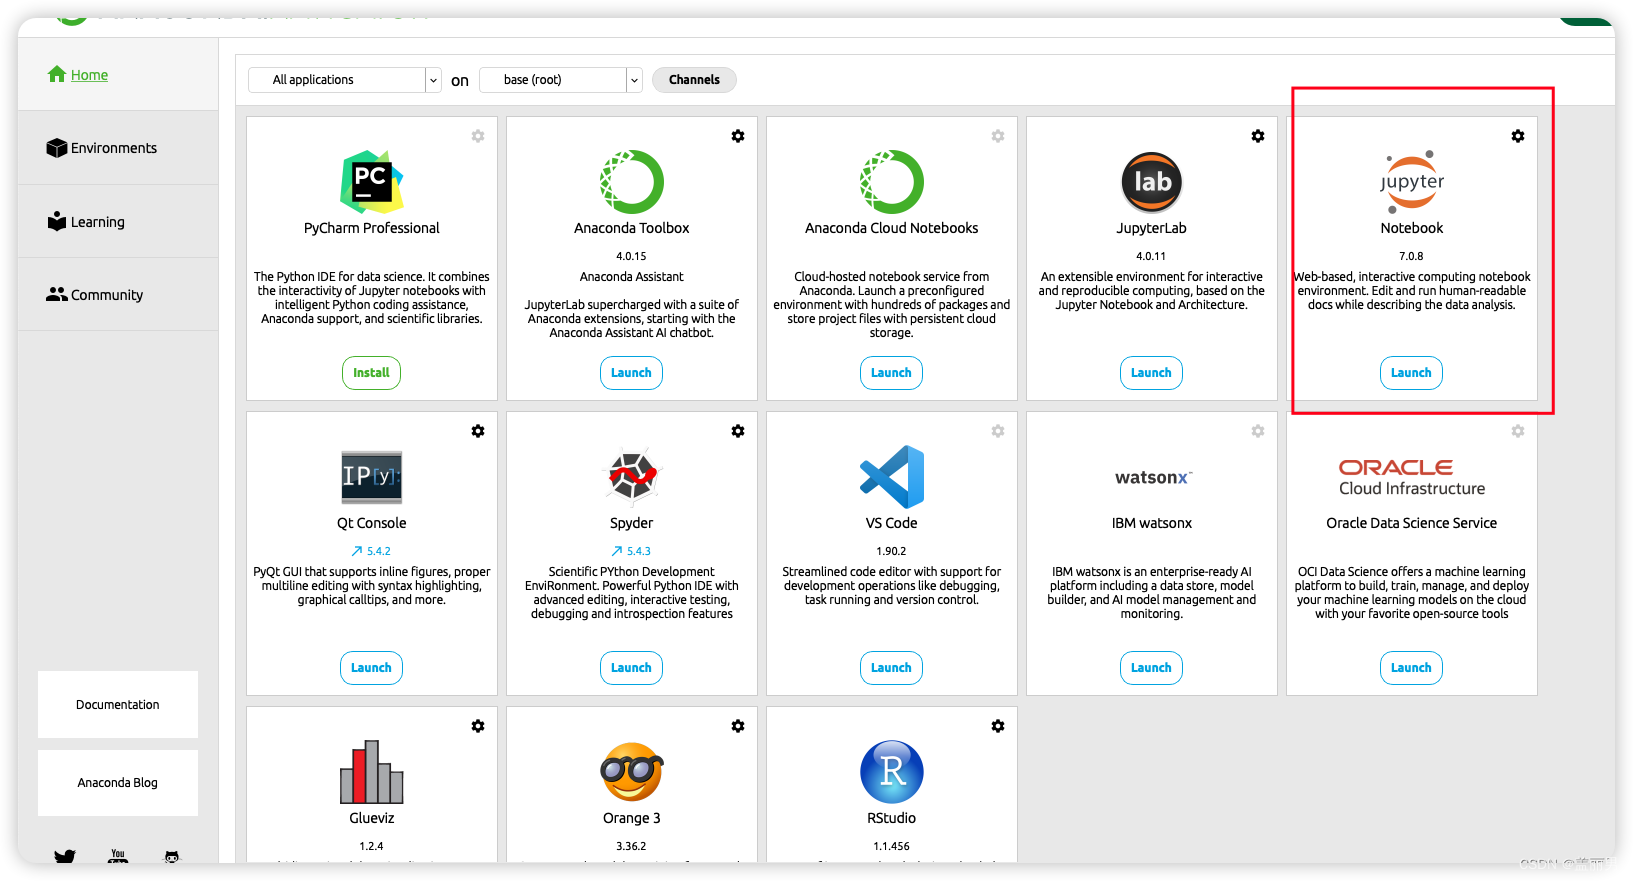
Task: Click the Glueviz bar chart logo
Action: [372, 772]
